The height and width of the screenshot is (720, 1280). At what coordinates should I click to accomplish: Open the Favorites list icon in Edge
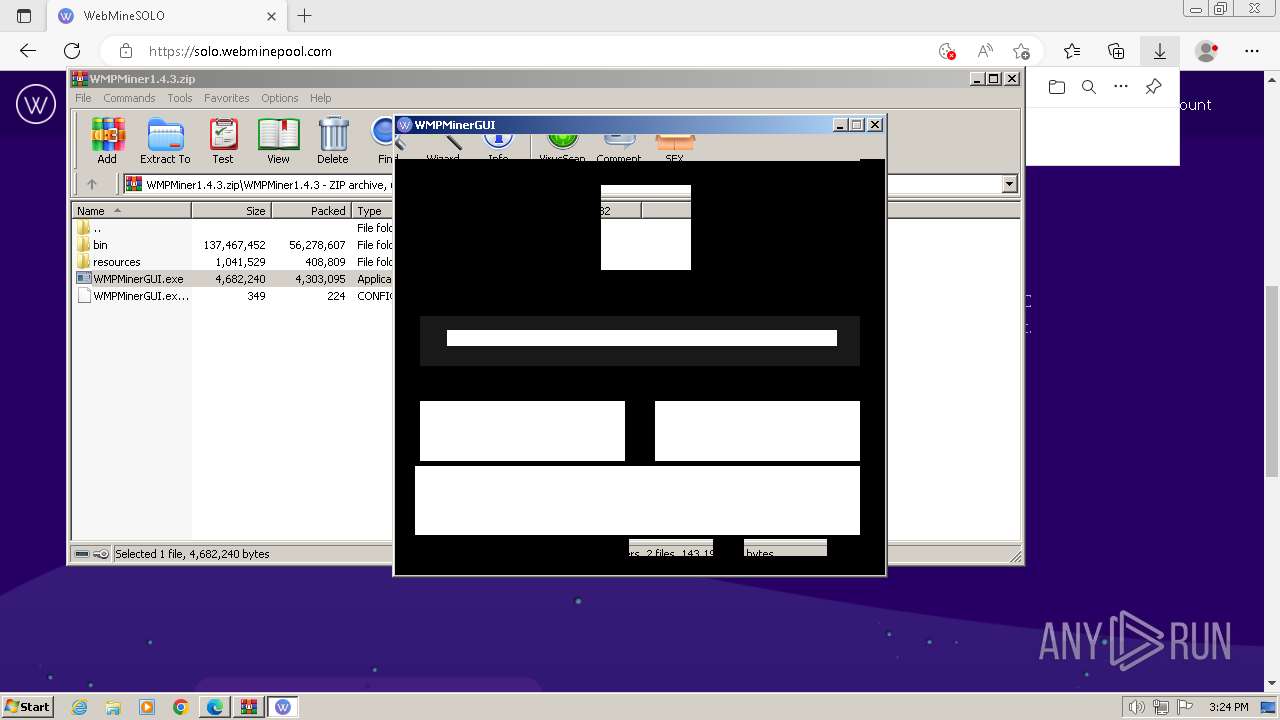click(x=1072, y=51)
